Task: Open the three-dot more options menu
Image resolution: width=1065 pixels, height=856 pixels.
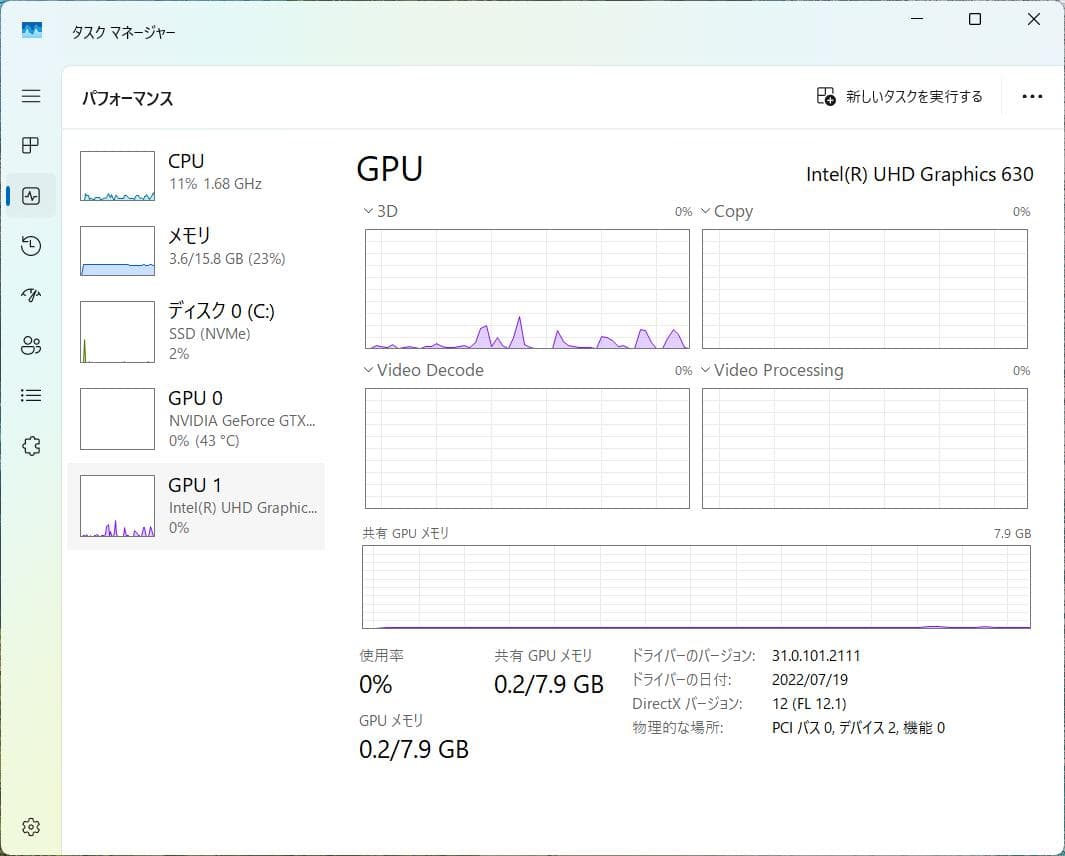Action: tap(1032, 96)
